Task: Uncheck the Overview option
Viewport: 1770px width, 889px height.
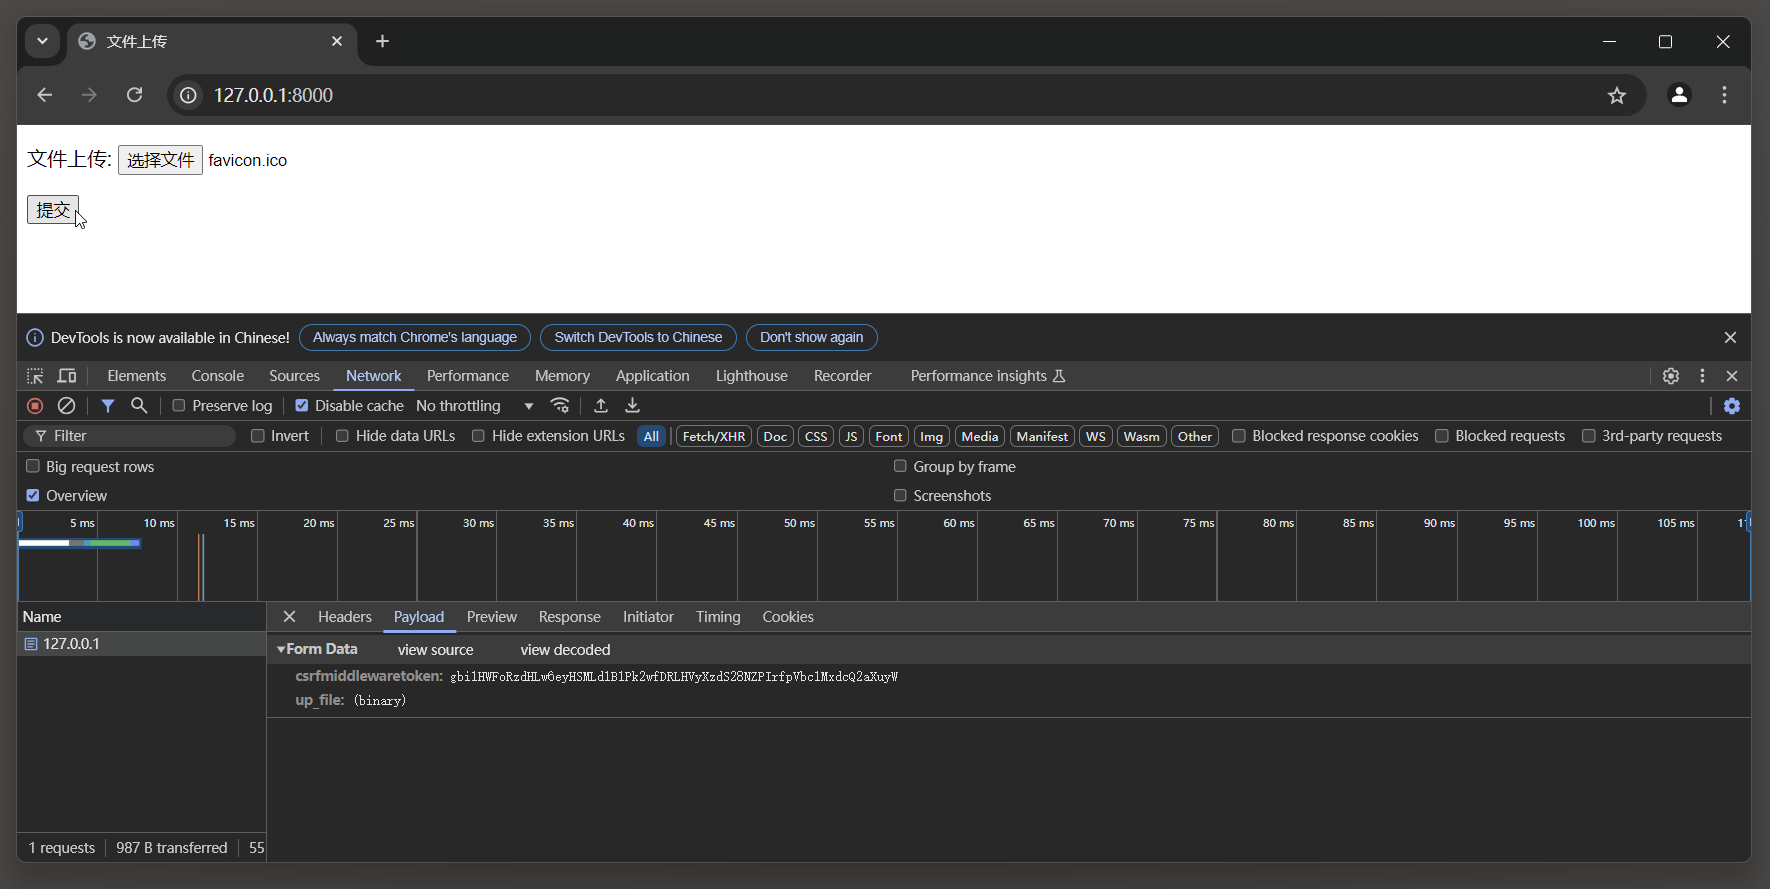Action: coord(33,495)
